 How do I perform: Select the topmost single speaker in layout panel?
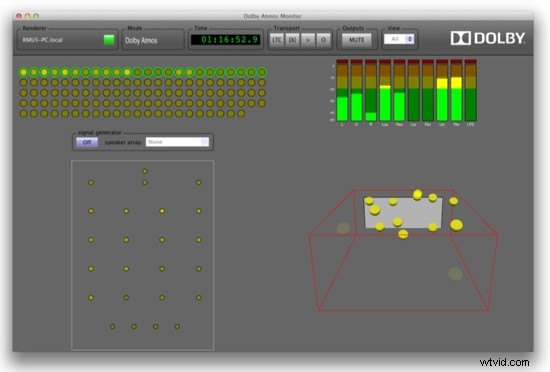pos(145,171)
